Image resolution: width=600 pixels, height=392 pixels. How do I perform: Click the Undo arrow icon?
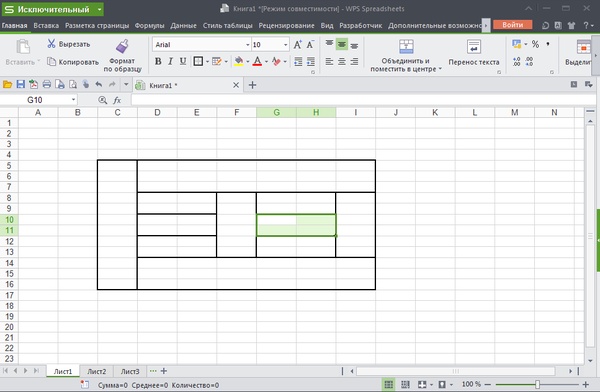99,85
